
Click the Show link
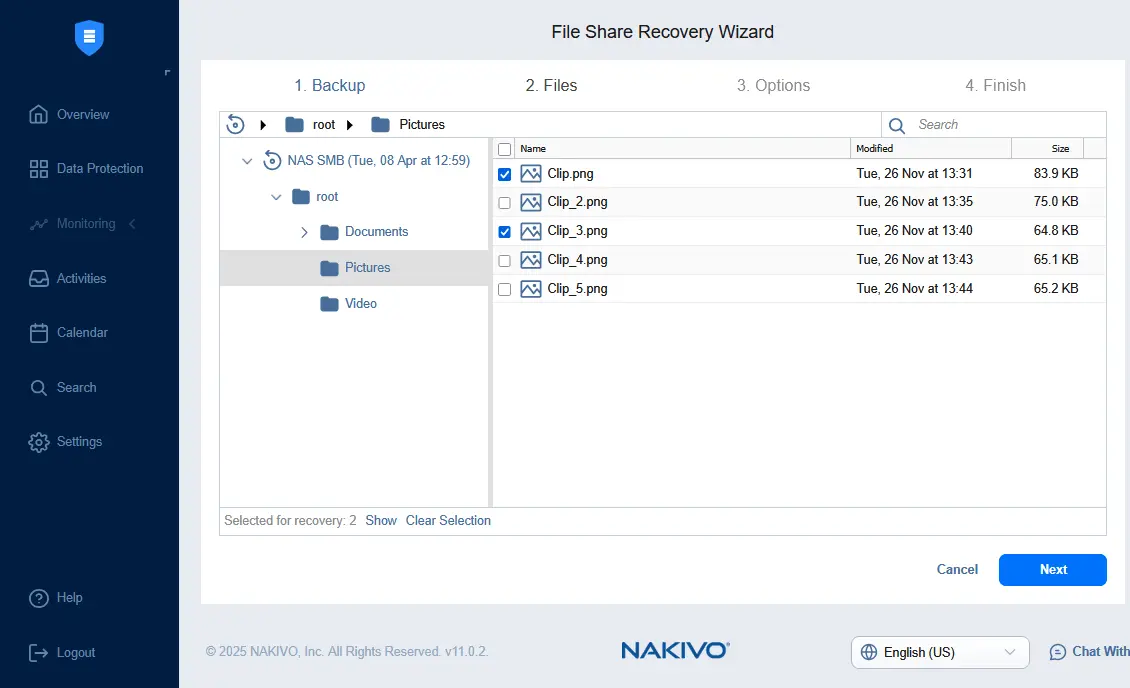tap(381, 521)
